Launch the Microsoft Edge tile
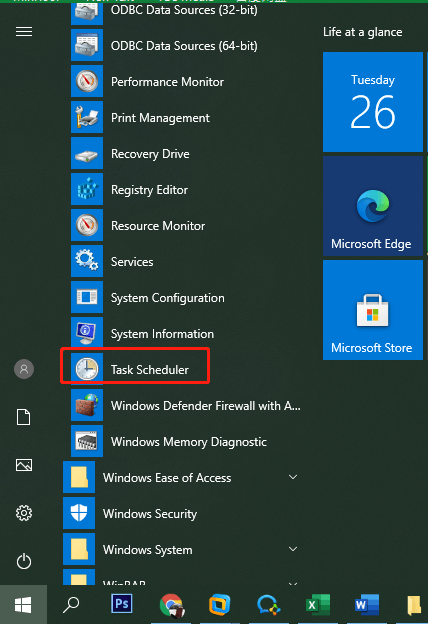 (x=373, y=206)
